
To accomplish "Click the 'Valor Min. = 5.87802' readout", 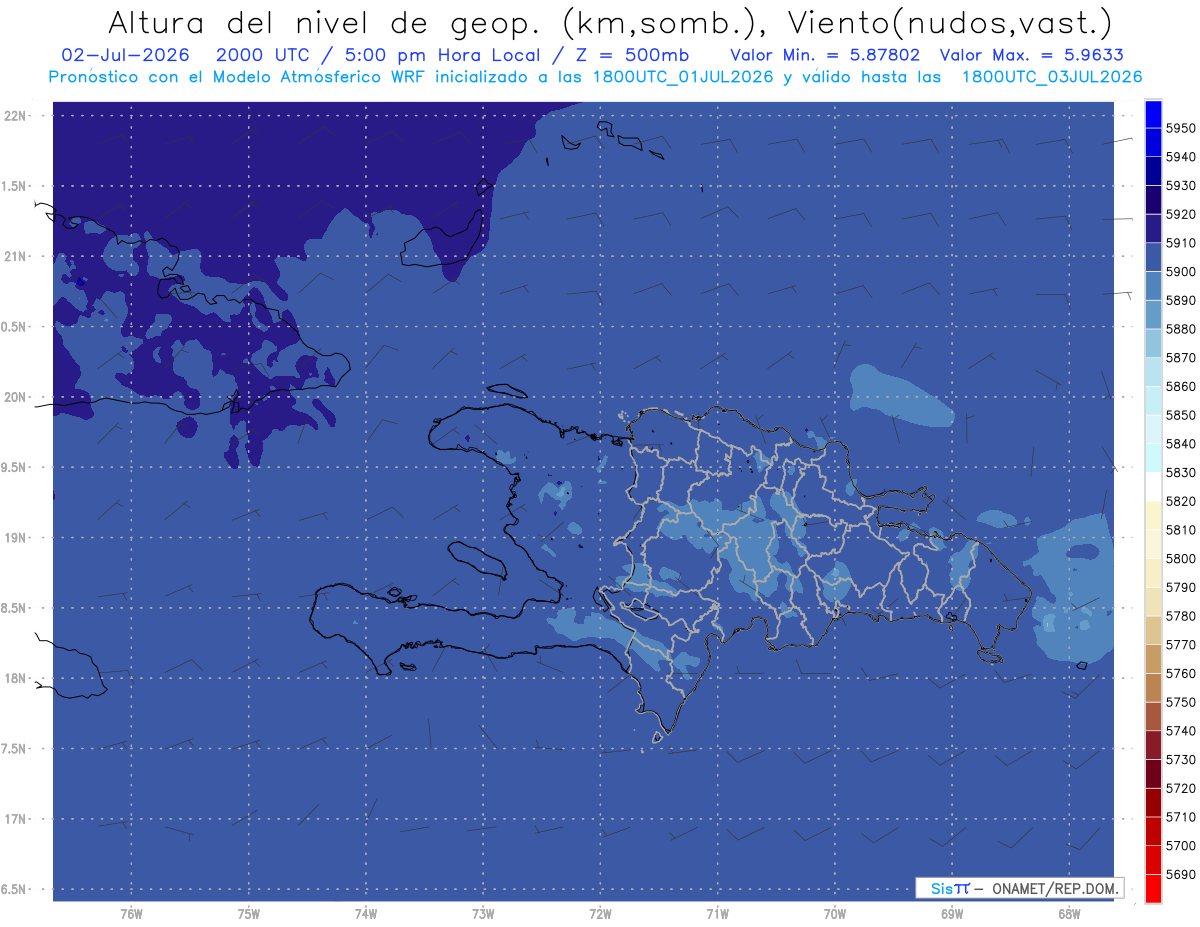I will (825, 56).
